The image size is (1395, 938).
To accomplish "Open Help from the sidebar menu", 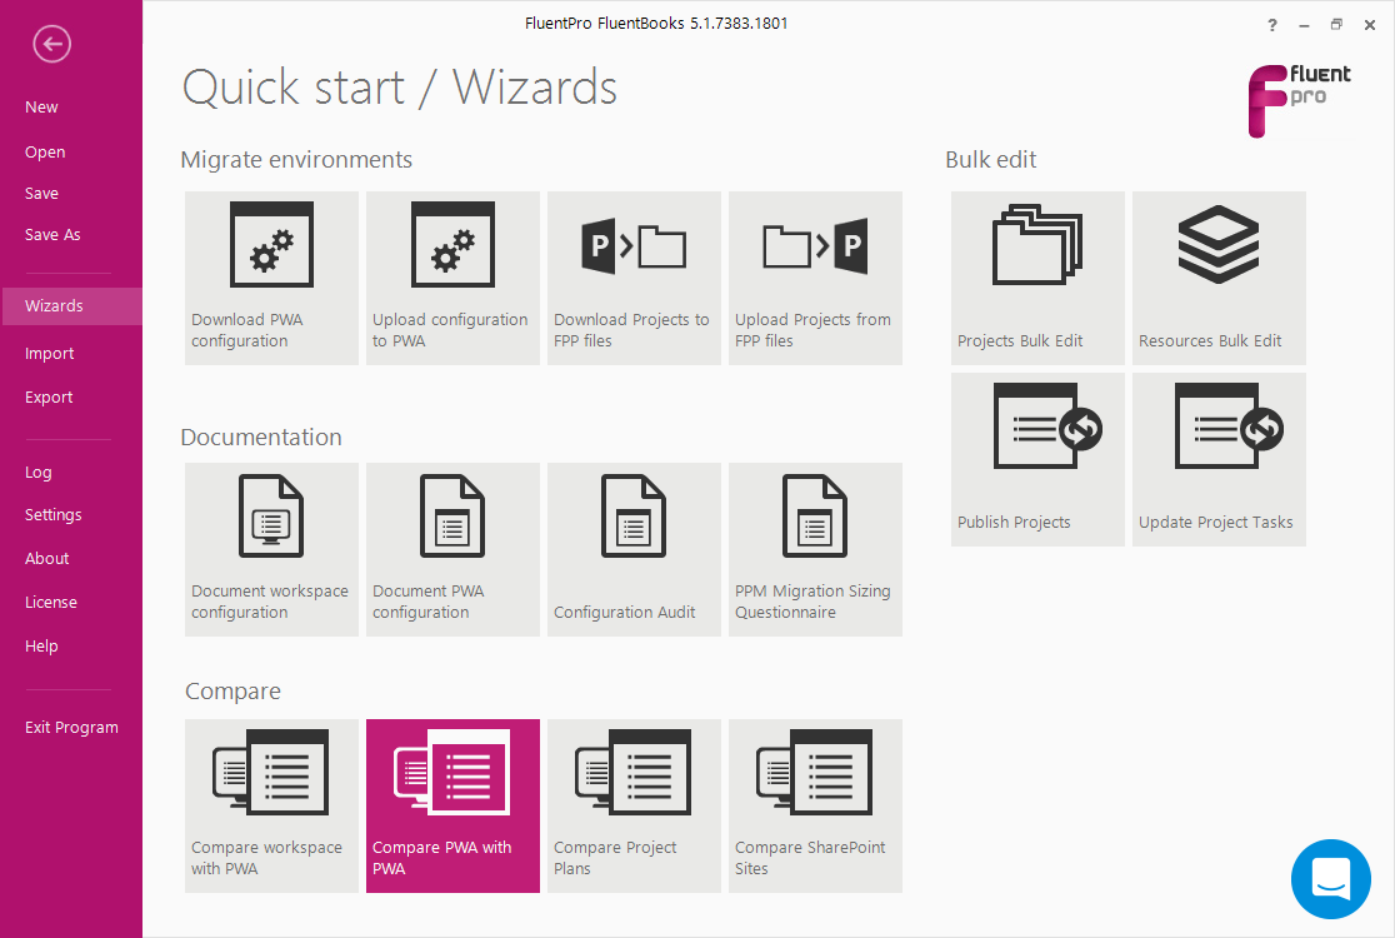I will coord(41,646).
